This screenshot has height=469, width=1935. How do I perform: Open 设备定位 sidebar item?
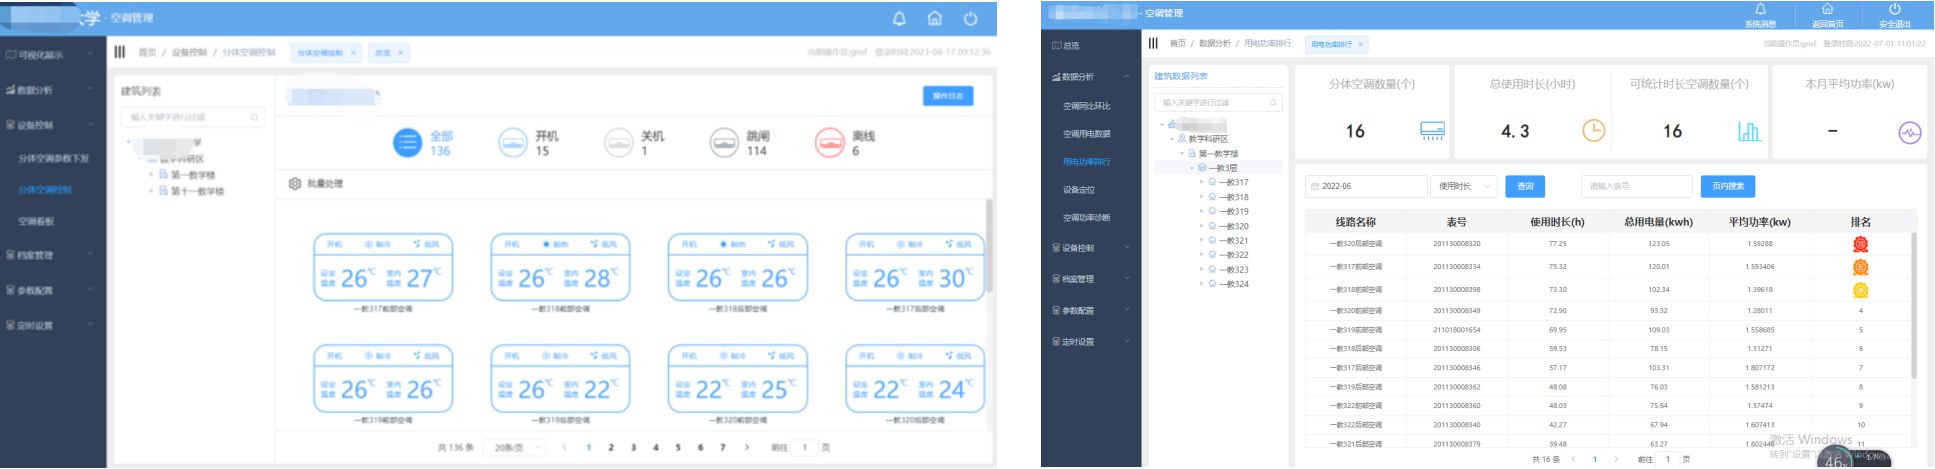1078,190
